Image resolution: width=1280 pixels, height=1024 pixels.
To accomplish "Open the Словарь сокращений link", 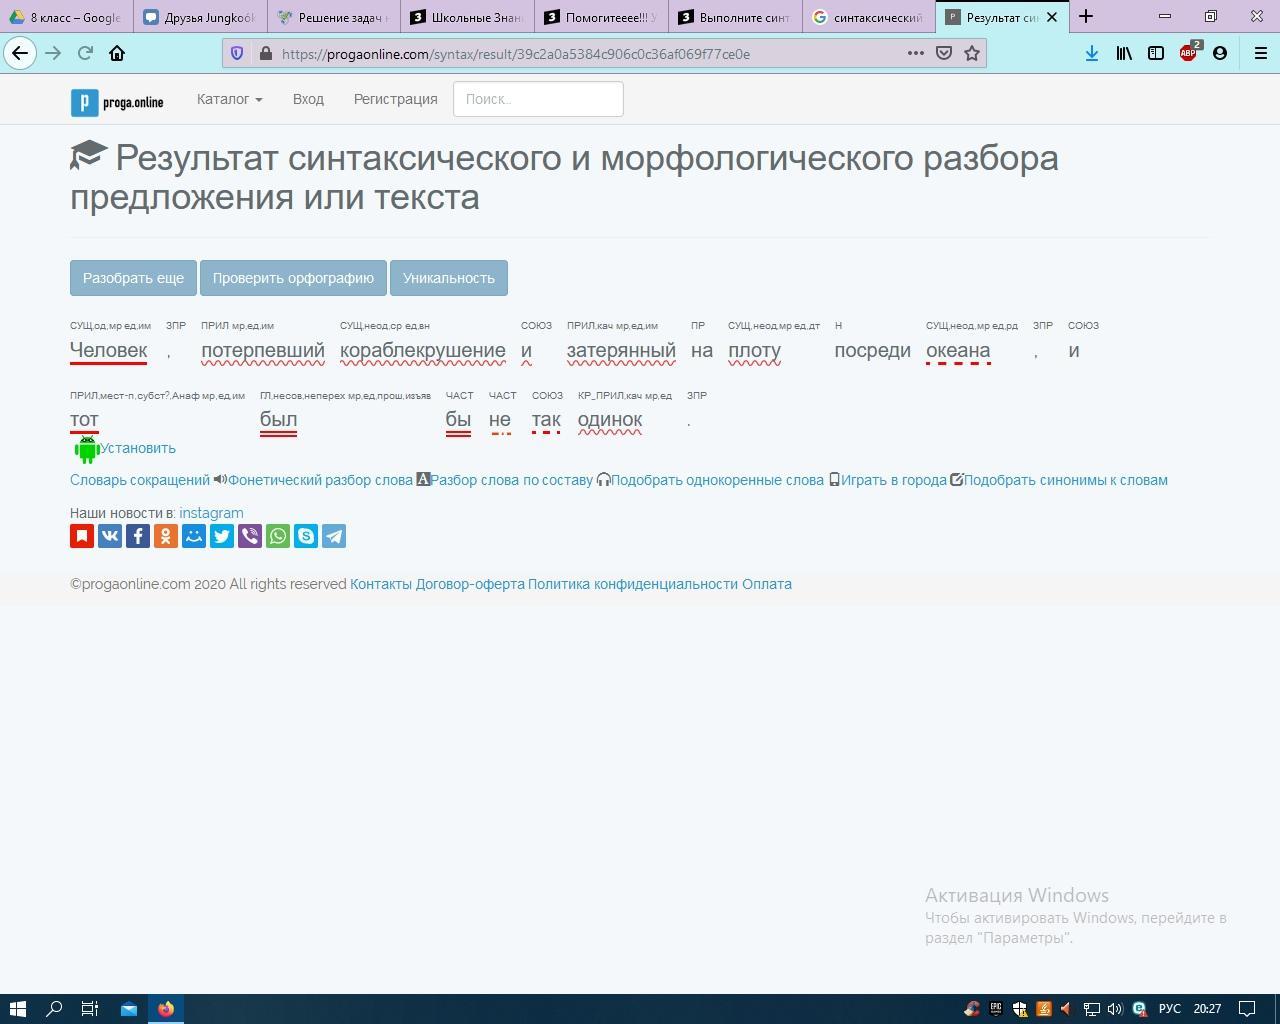I will click(140, 480).
